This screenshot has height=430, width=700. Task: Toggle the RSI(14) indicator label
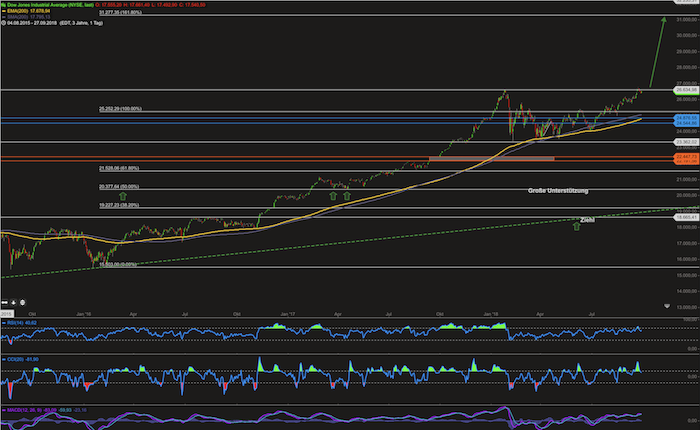coord(20,323)
